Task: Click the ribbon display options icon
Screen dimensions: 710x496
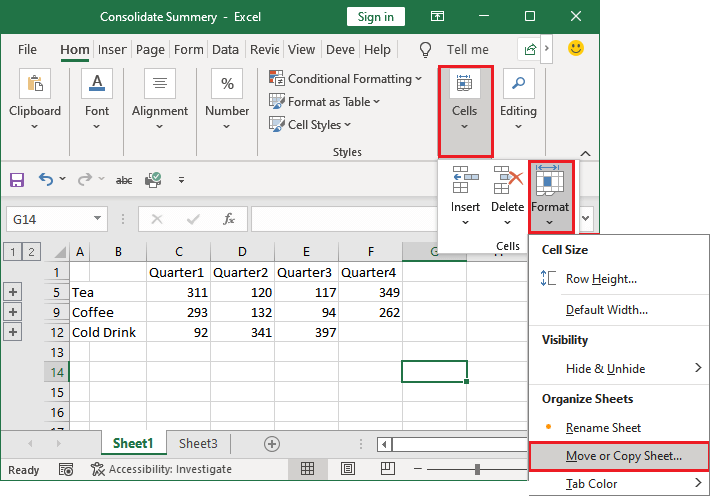Action: tap(437, 17)
